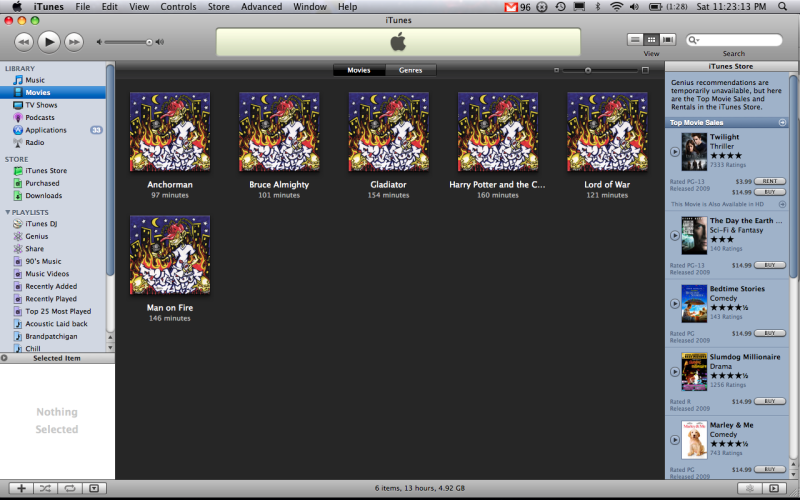
Task: Open the Advanced menu
Action: pos(261,7)
